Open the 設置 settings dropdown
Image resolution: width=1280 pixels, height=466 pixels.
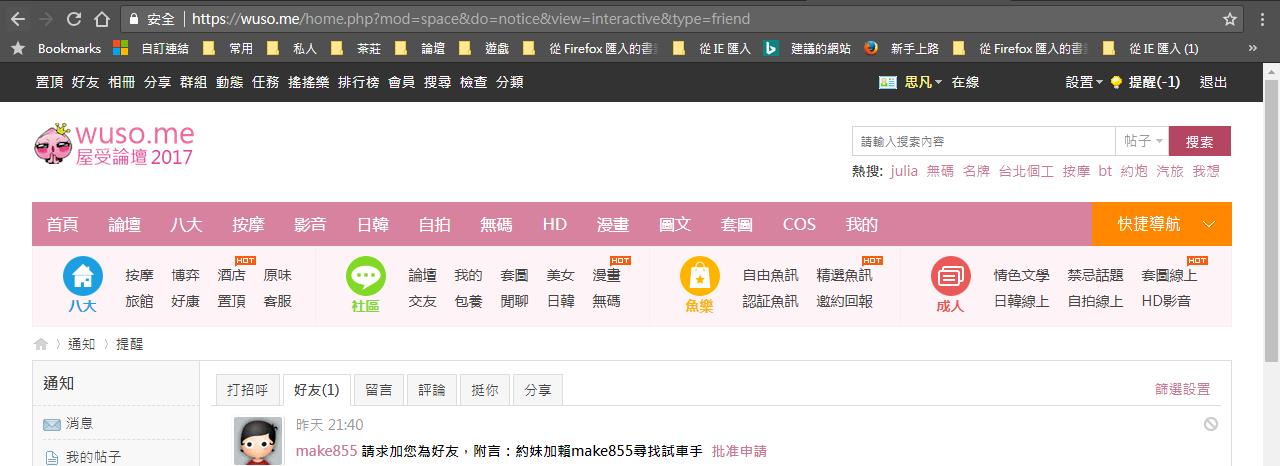[x=1084, y=82]
